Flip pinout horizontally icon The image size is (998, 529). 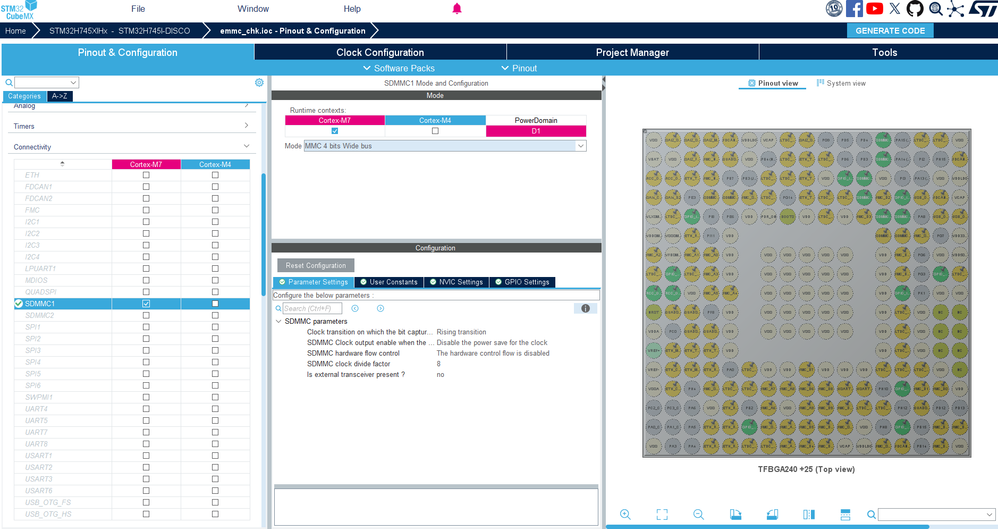point(809,514)
